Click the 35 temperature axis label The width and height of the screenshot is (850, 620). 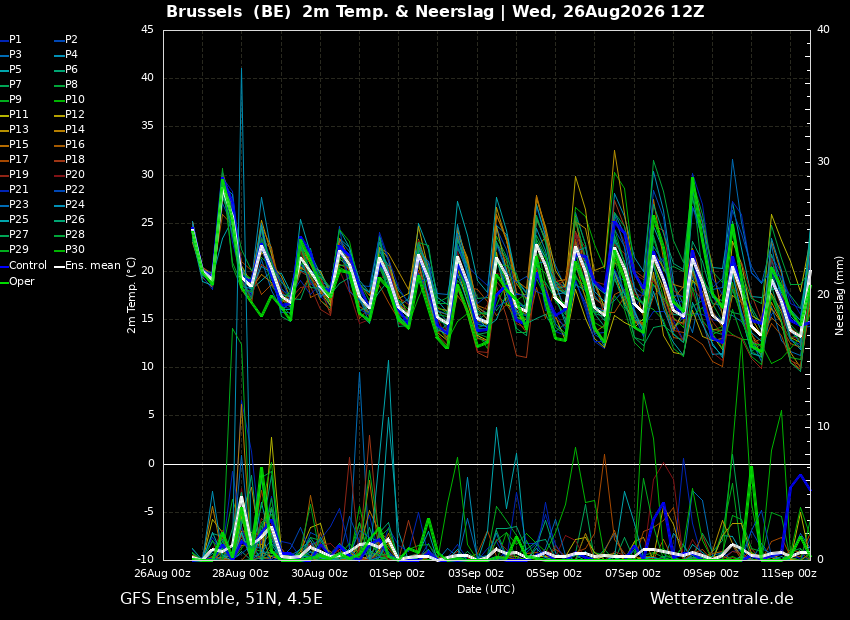147,126
